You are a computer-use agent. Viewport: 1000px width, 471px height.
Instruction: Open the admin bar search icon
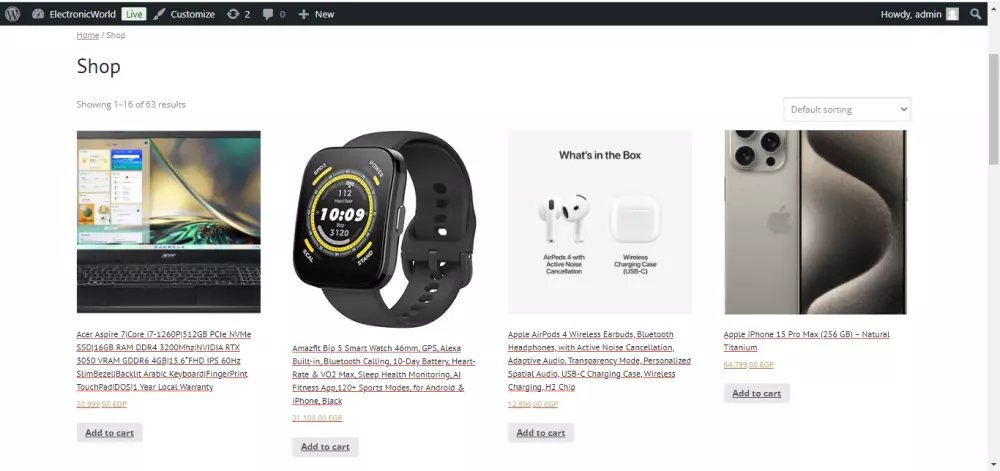tap(975, 14)
